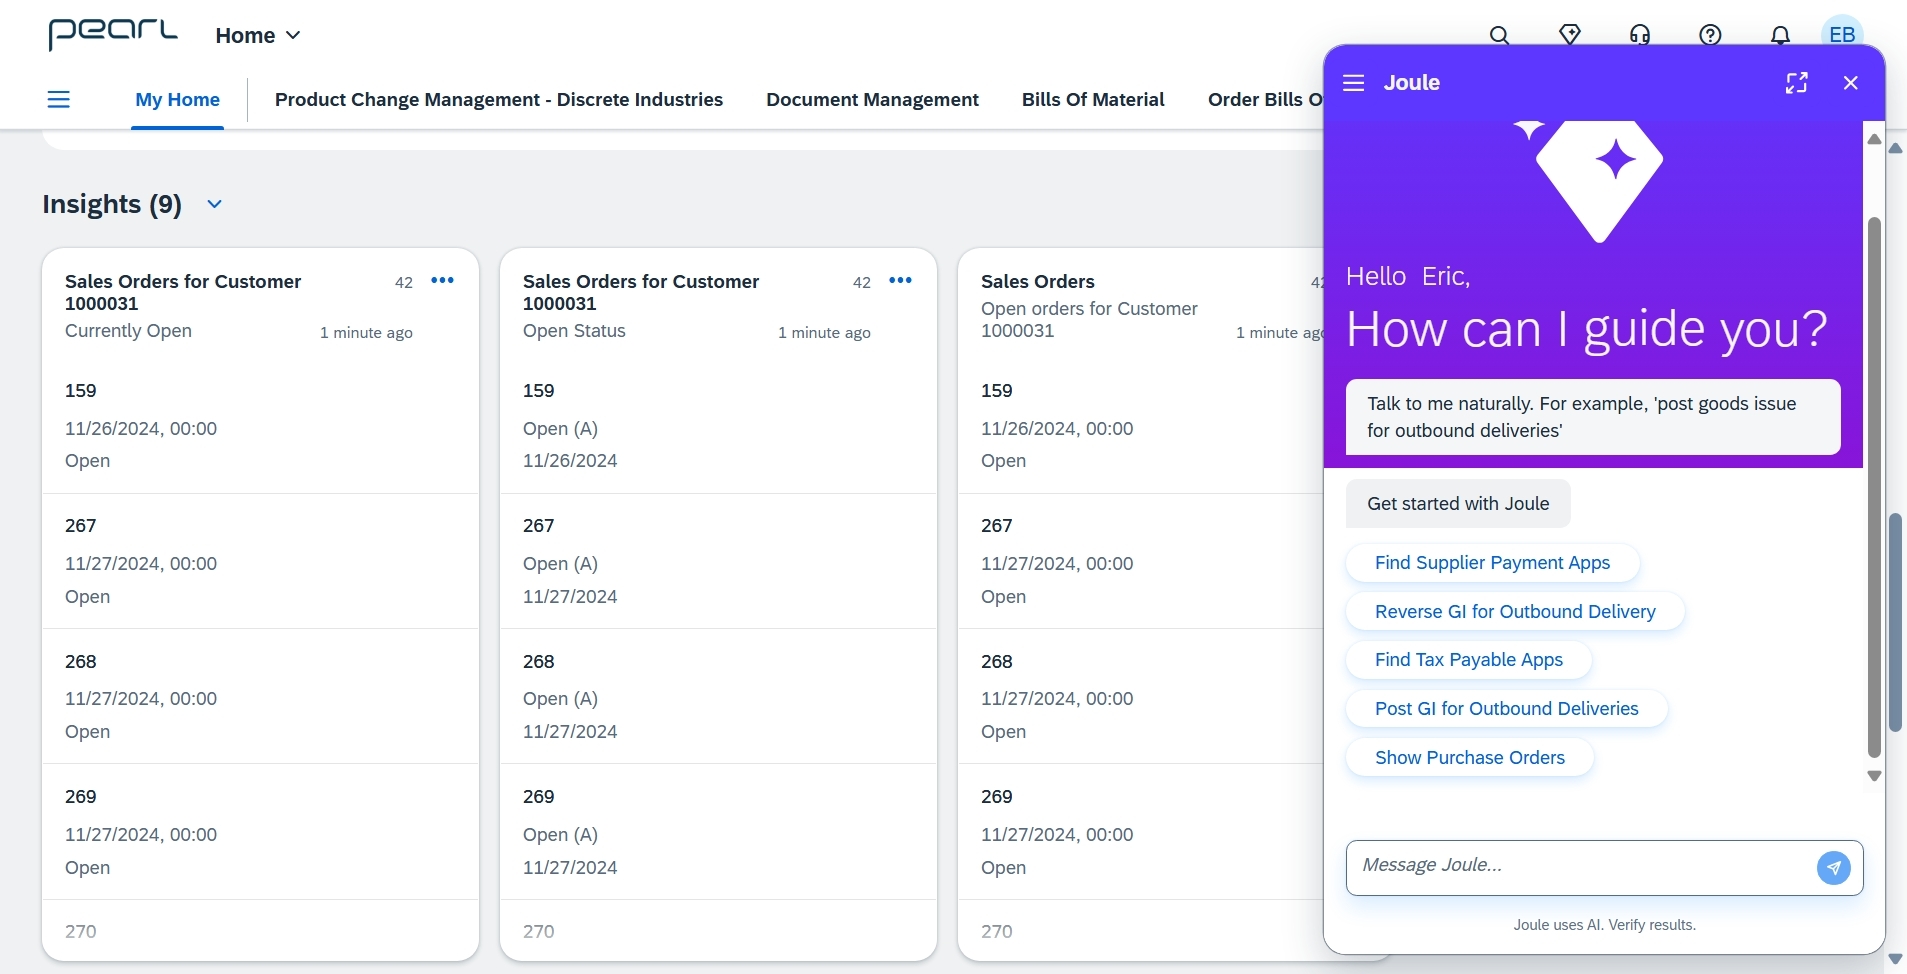Open Product Change Management - Discrete Industries tab
Image resolution: width=1907 pixels, height=974 pixels.
tap(499, 99)
